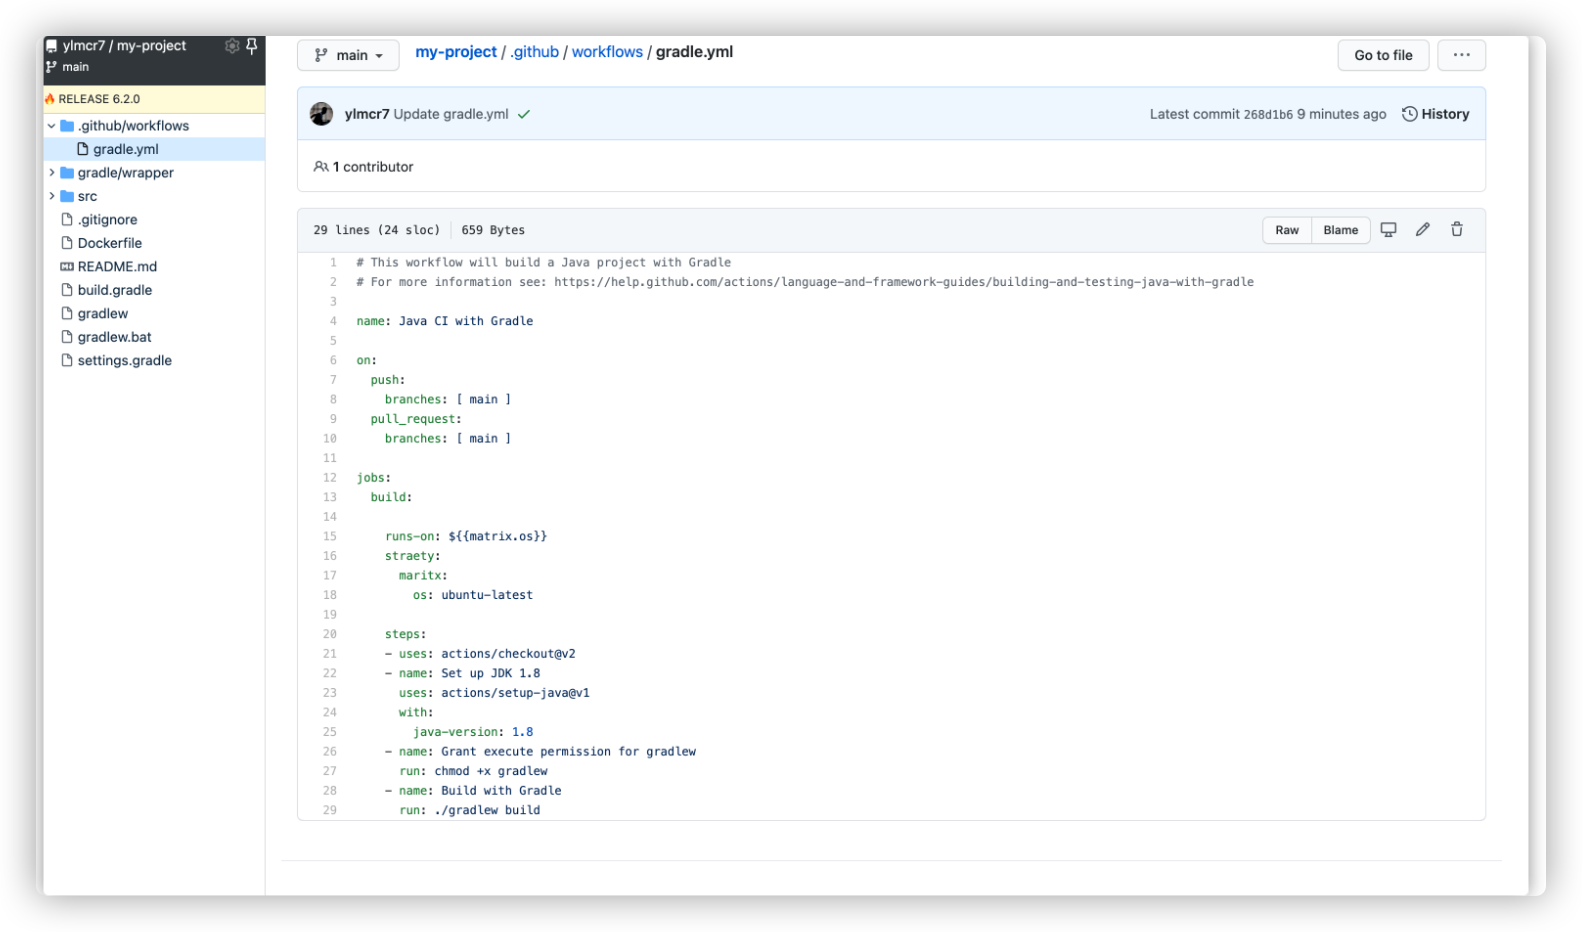Click the Go to file button
1582x932 pixels.
(1383, 55)
